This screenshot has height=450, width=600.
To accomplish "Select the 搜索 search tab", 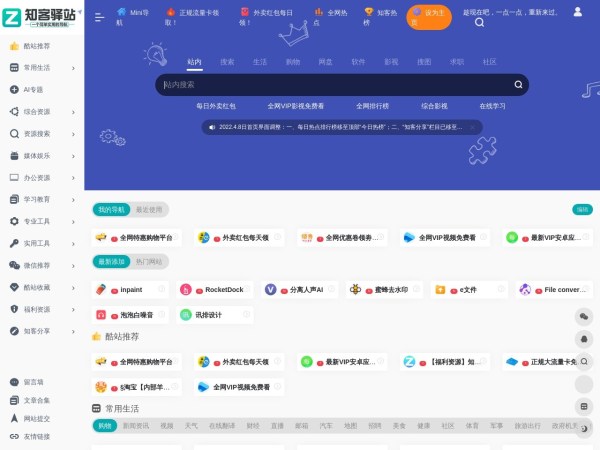I will [227, 62].
